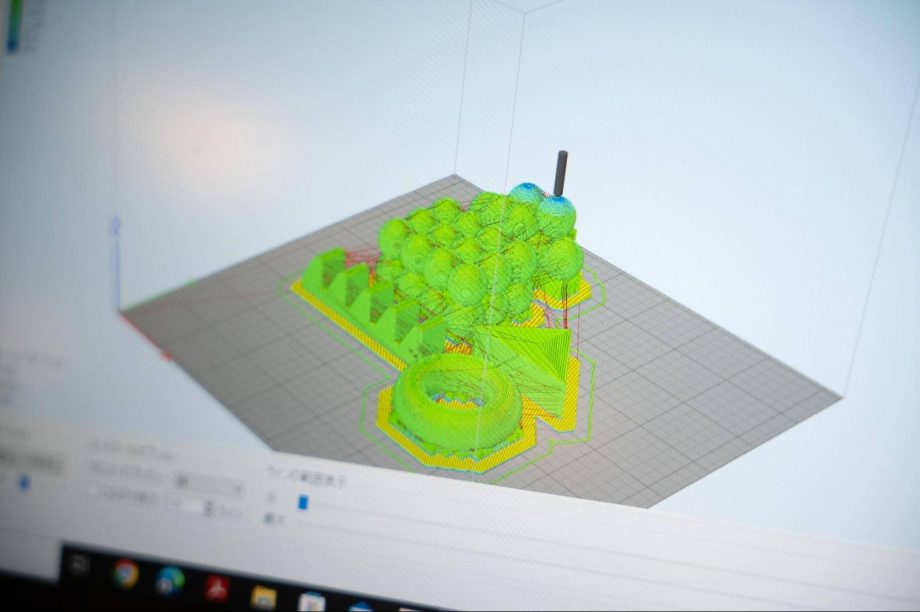
Task: Click the blue-capped sphere at cluster top
Action: pyautogui.click(x=527, y=195)
